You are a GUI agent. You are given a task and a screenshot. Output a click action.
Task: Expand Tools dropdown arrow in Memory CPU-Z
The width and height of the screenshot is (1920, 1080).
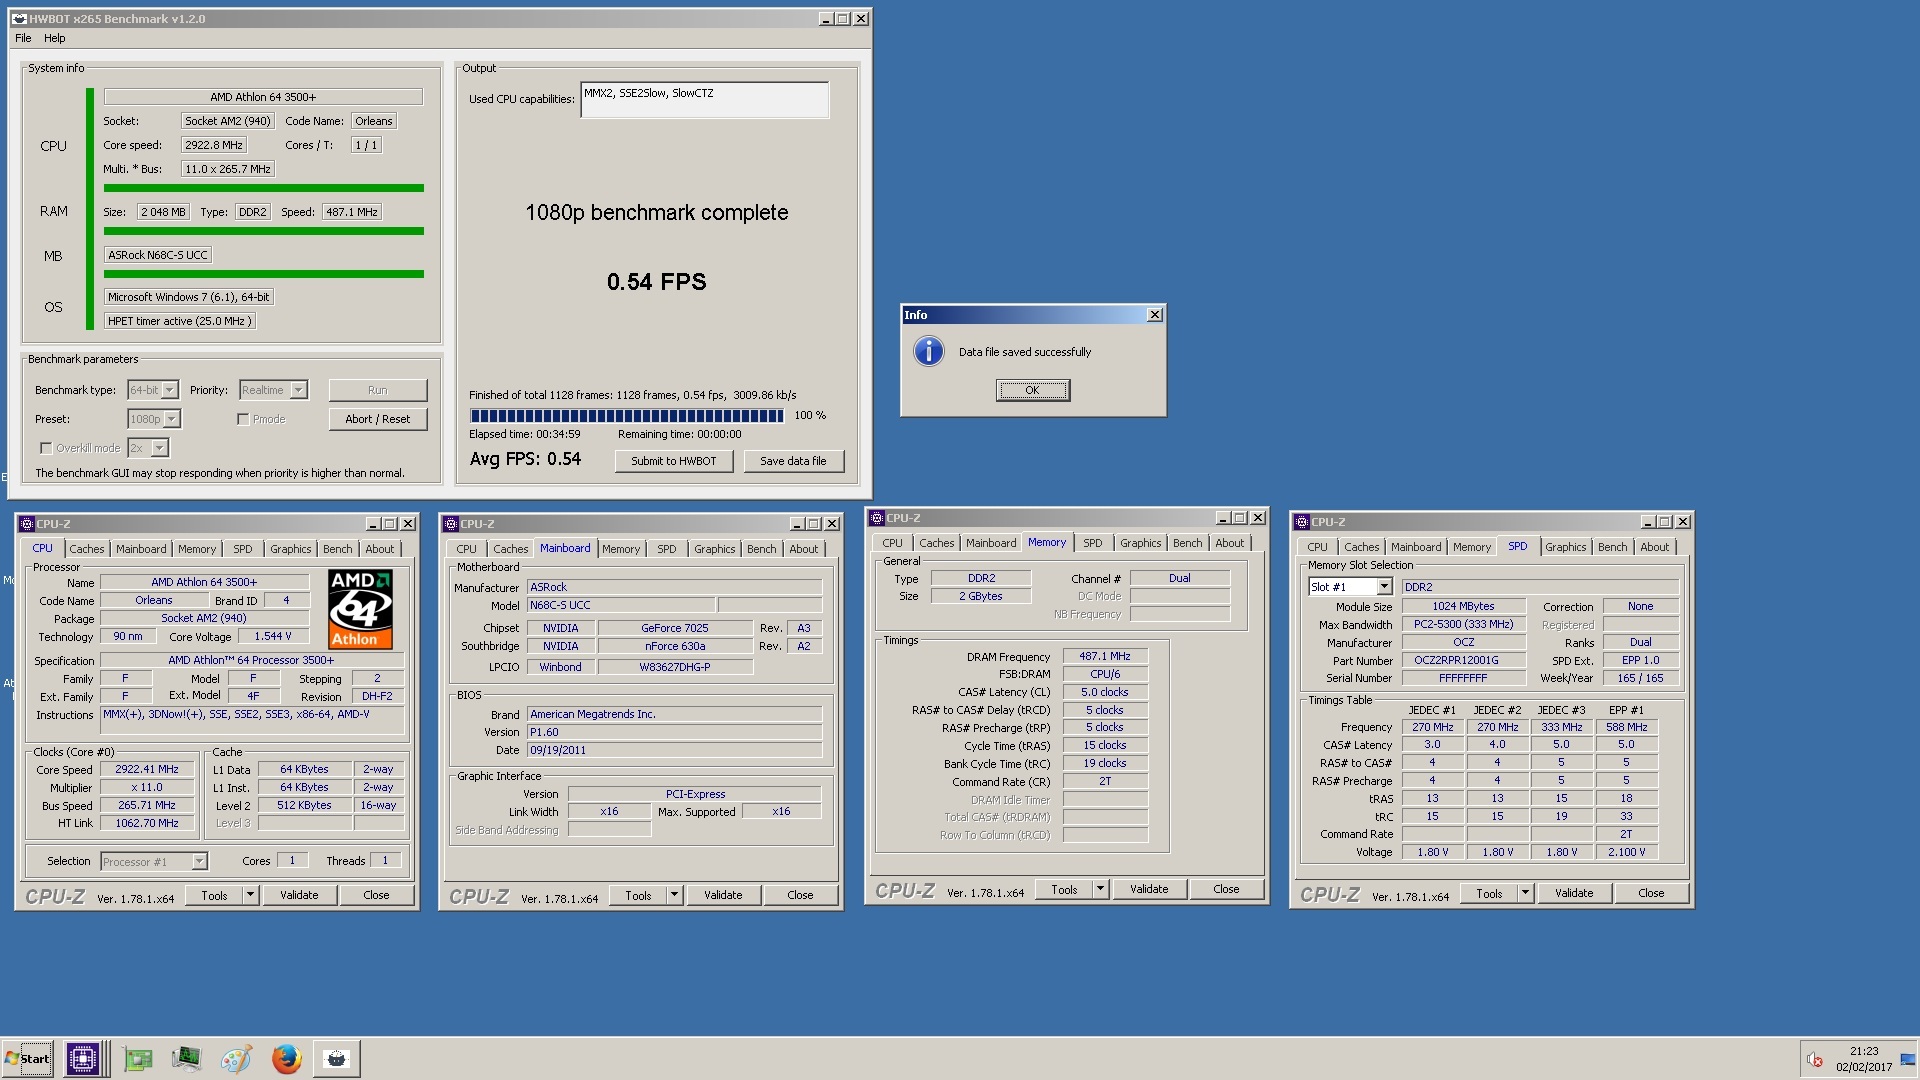point(1101,889)
